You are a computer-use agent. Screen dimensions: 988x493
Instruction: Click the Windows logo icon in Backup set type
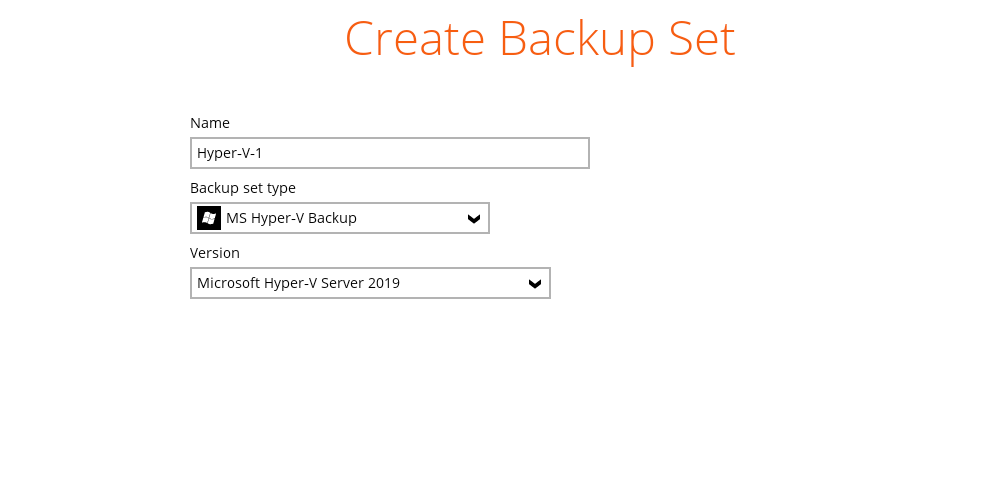(209, 218)
